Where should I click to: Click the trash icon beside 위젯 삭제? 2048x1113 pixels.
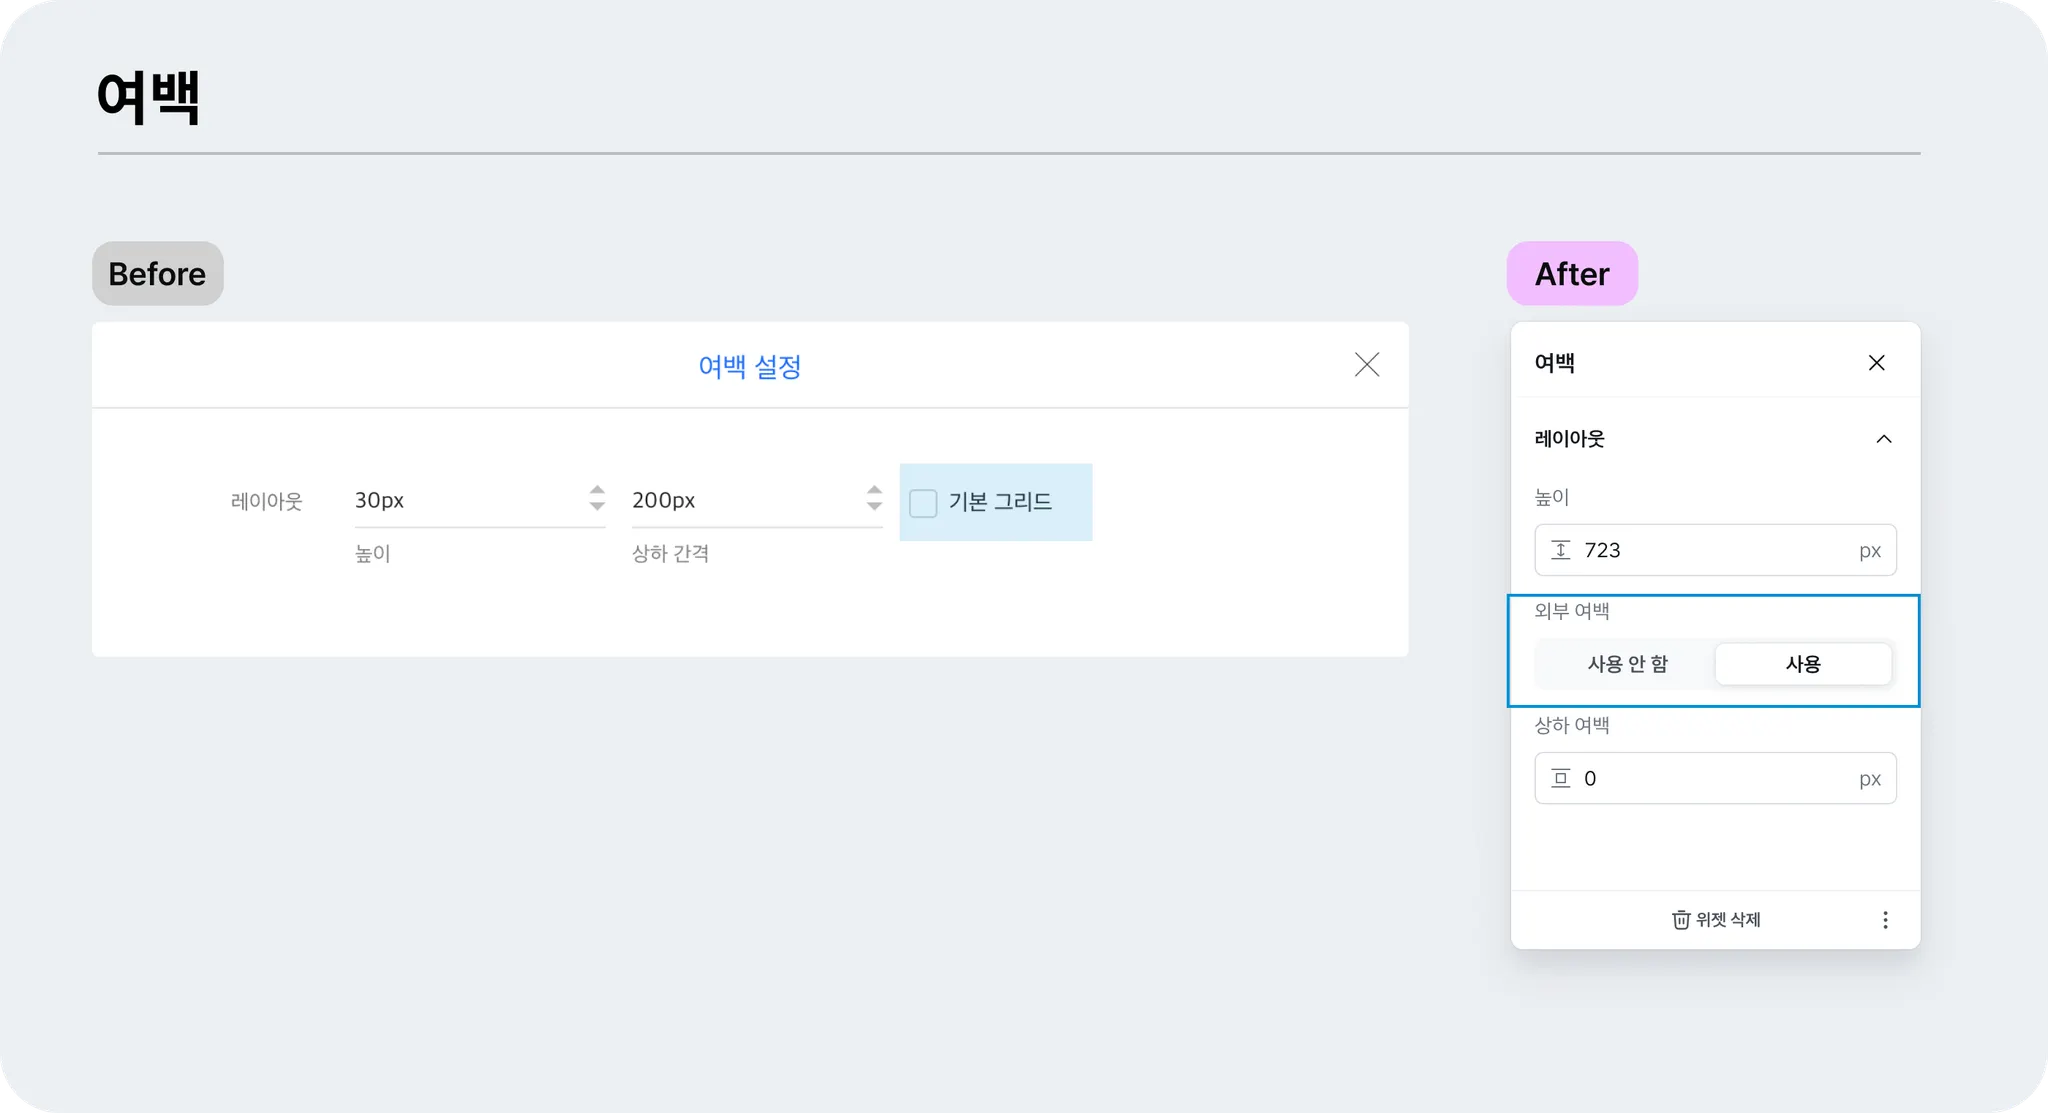tap(1681, 920)
